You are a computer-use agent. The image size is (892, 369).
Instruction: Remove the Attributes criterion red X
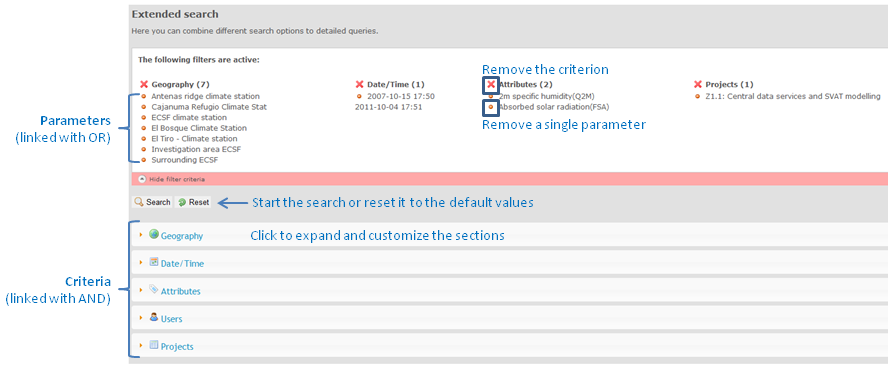tap(491, 84)
